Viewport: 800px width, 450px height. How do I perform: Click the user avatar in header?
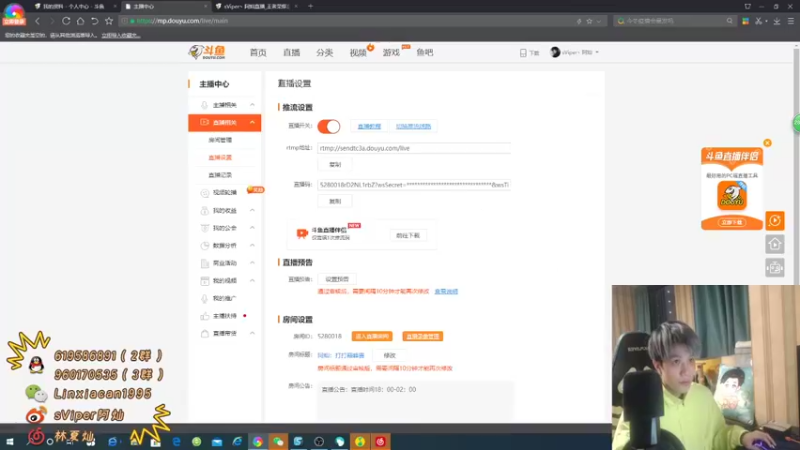(555, 52)
